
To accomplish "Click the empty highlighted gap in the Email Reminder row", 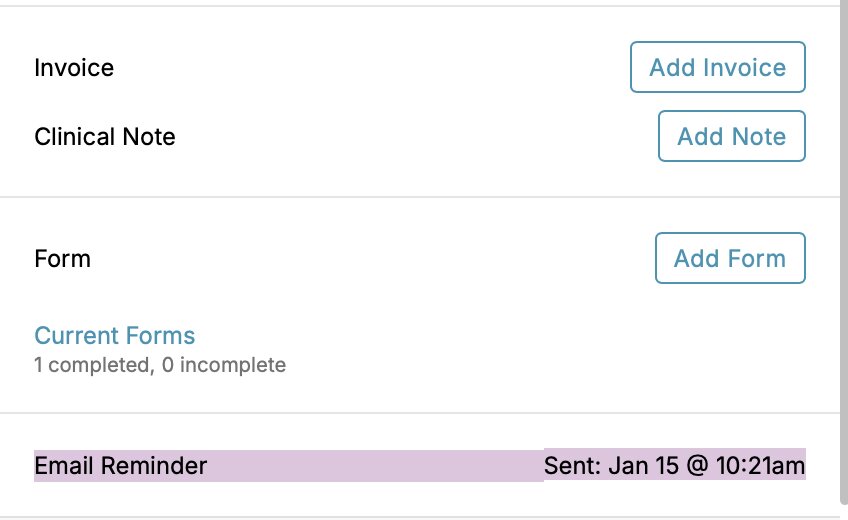I will point(375,466).
